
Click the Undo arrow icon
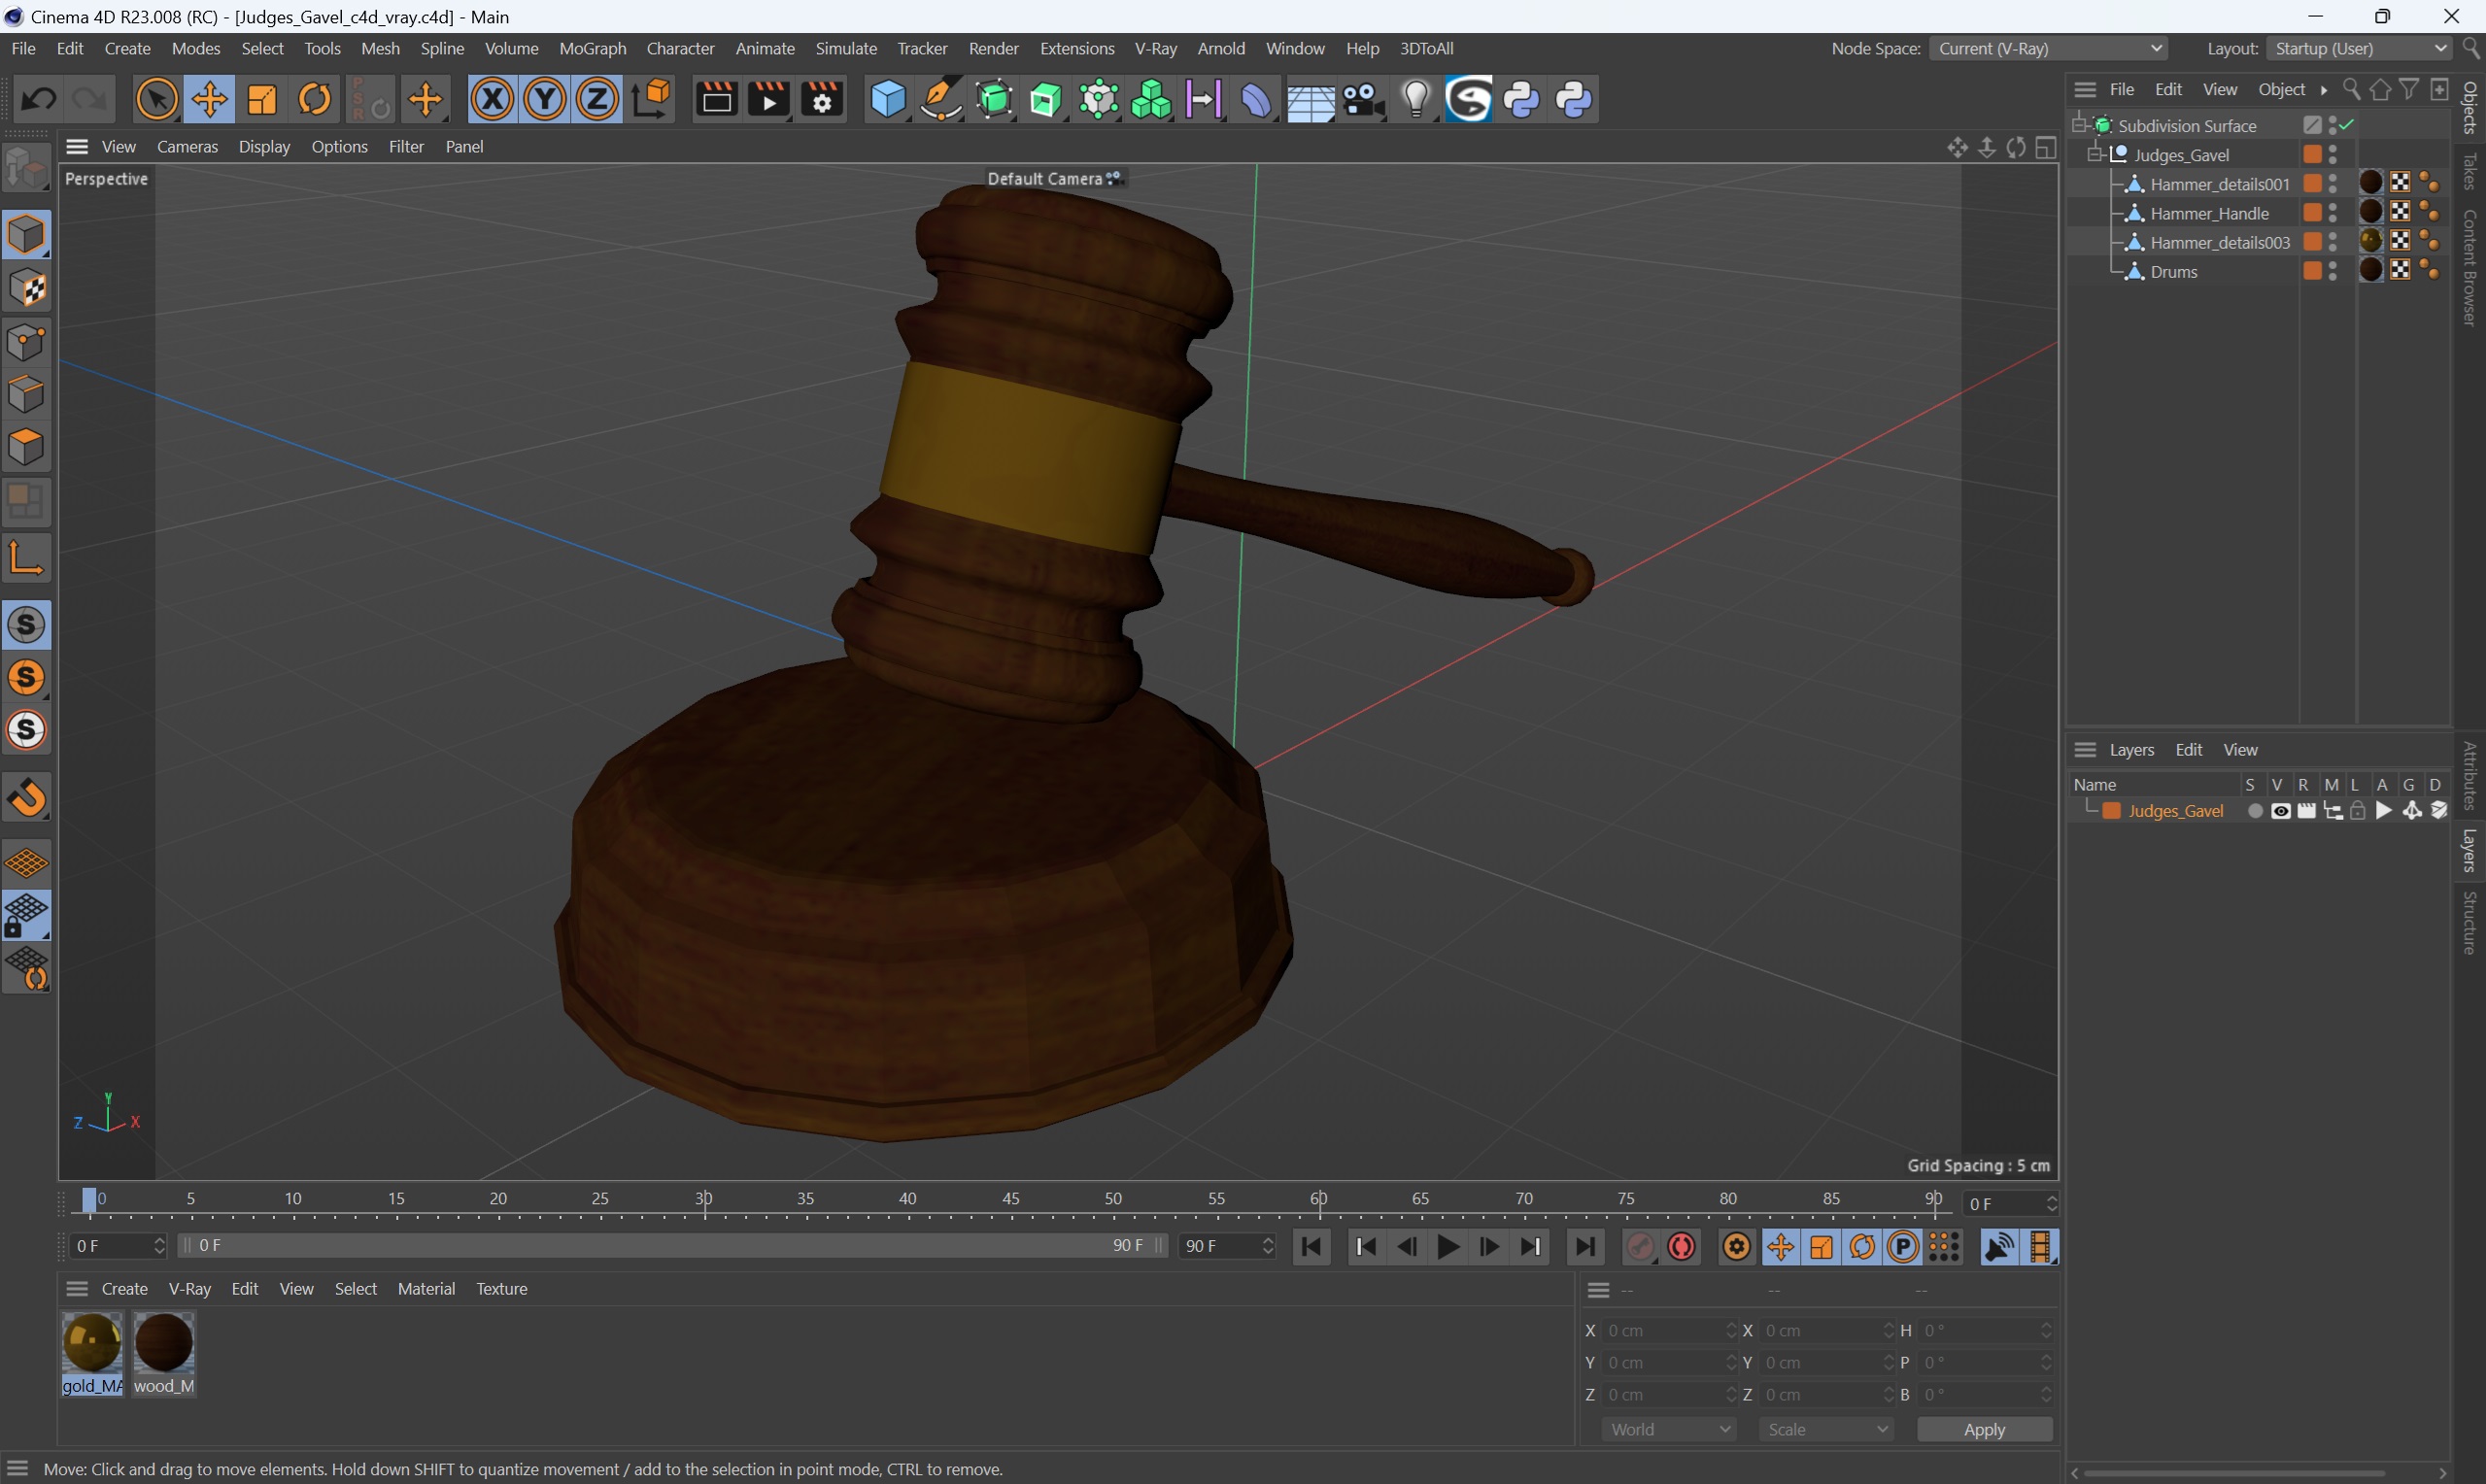pyautogui.click(x=38, y=99)
